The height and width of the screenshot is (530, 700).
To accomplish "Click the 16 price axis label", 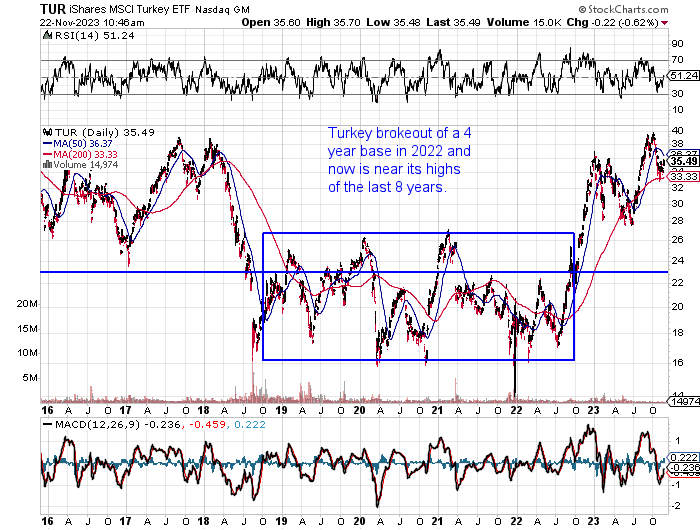I will 677,363.
